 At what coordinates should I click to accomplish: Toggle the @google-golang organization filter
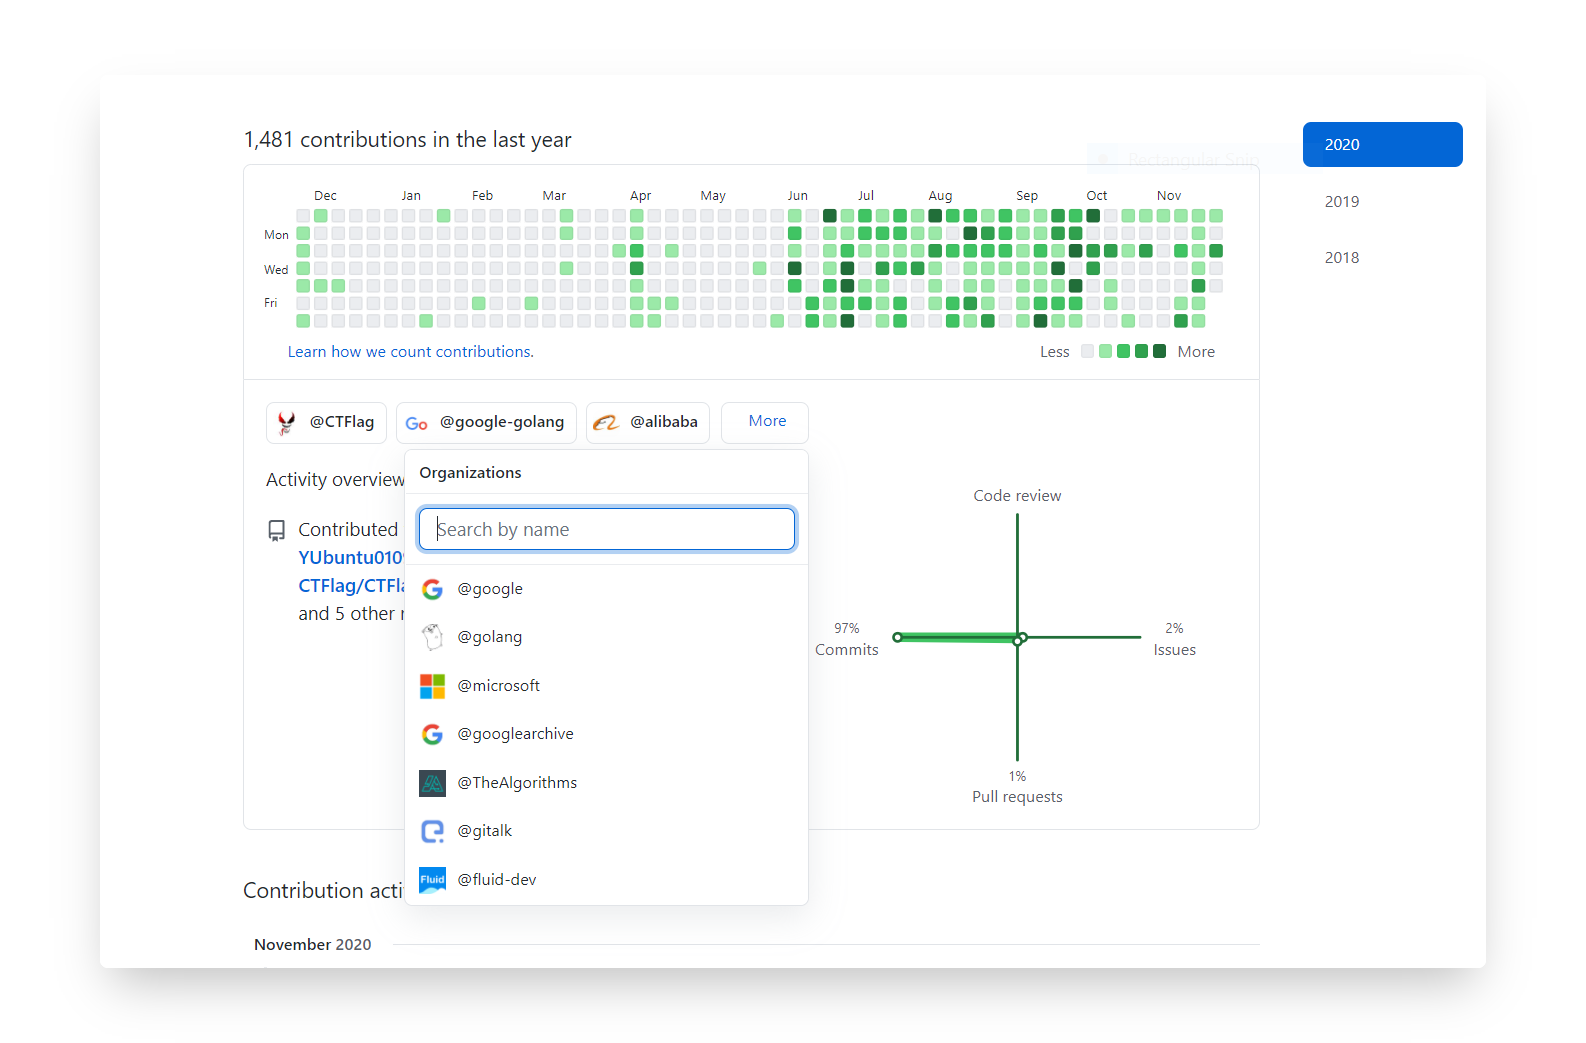(x=486, y=423)
